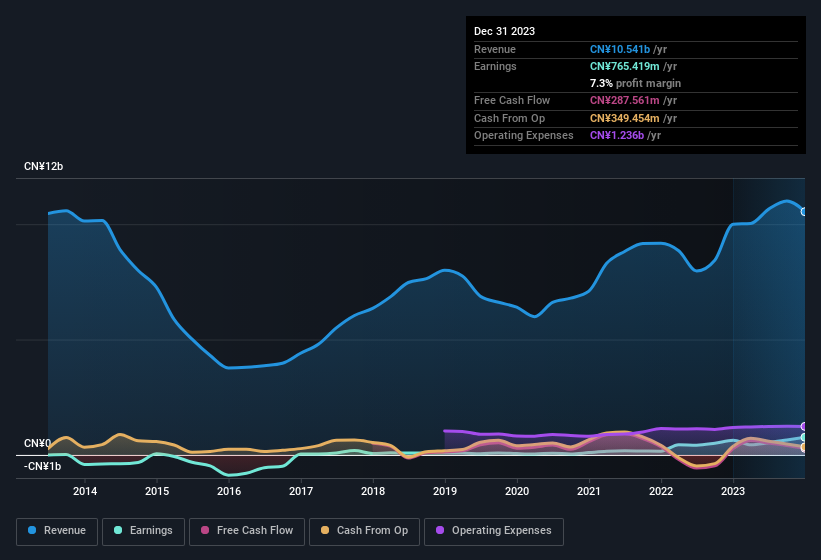Click the Free Cash Flow value CN¥287.561m
821x560 pixels.
click(625, 100)
